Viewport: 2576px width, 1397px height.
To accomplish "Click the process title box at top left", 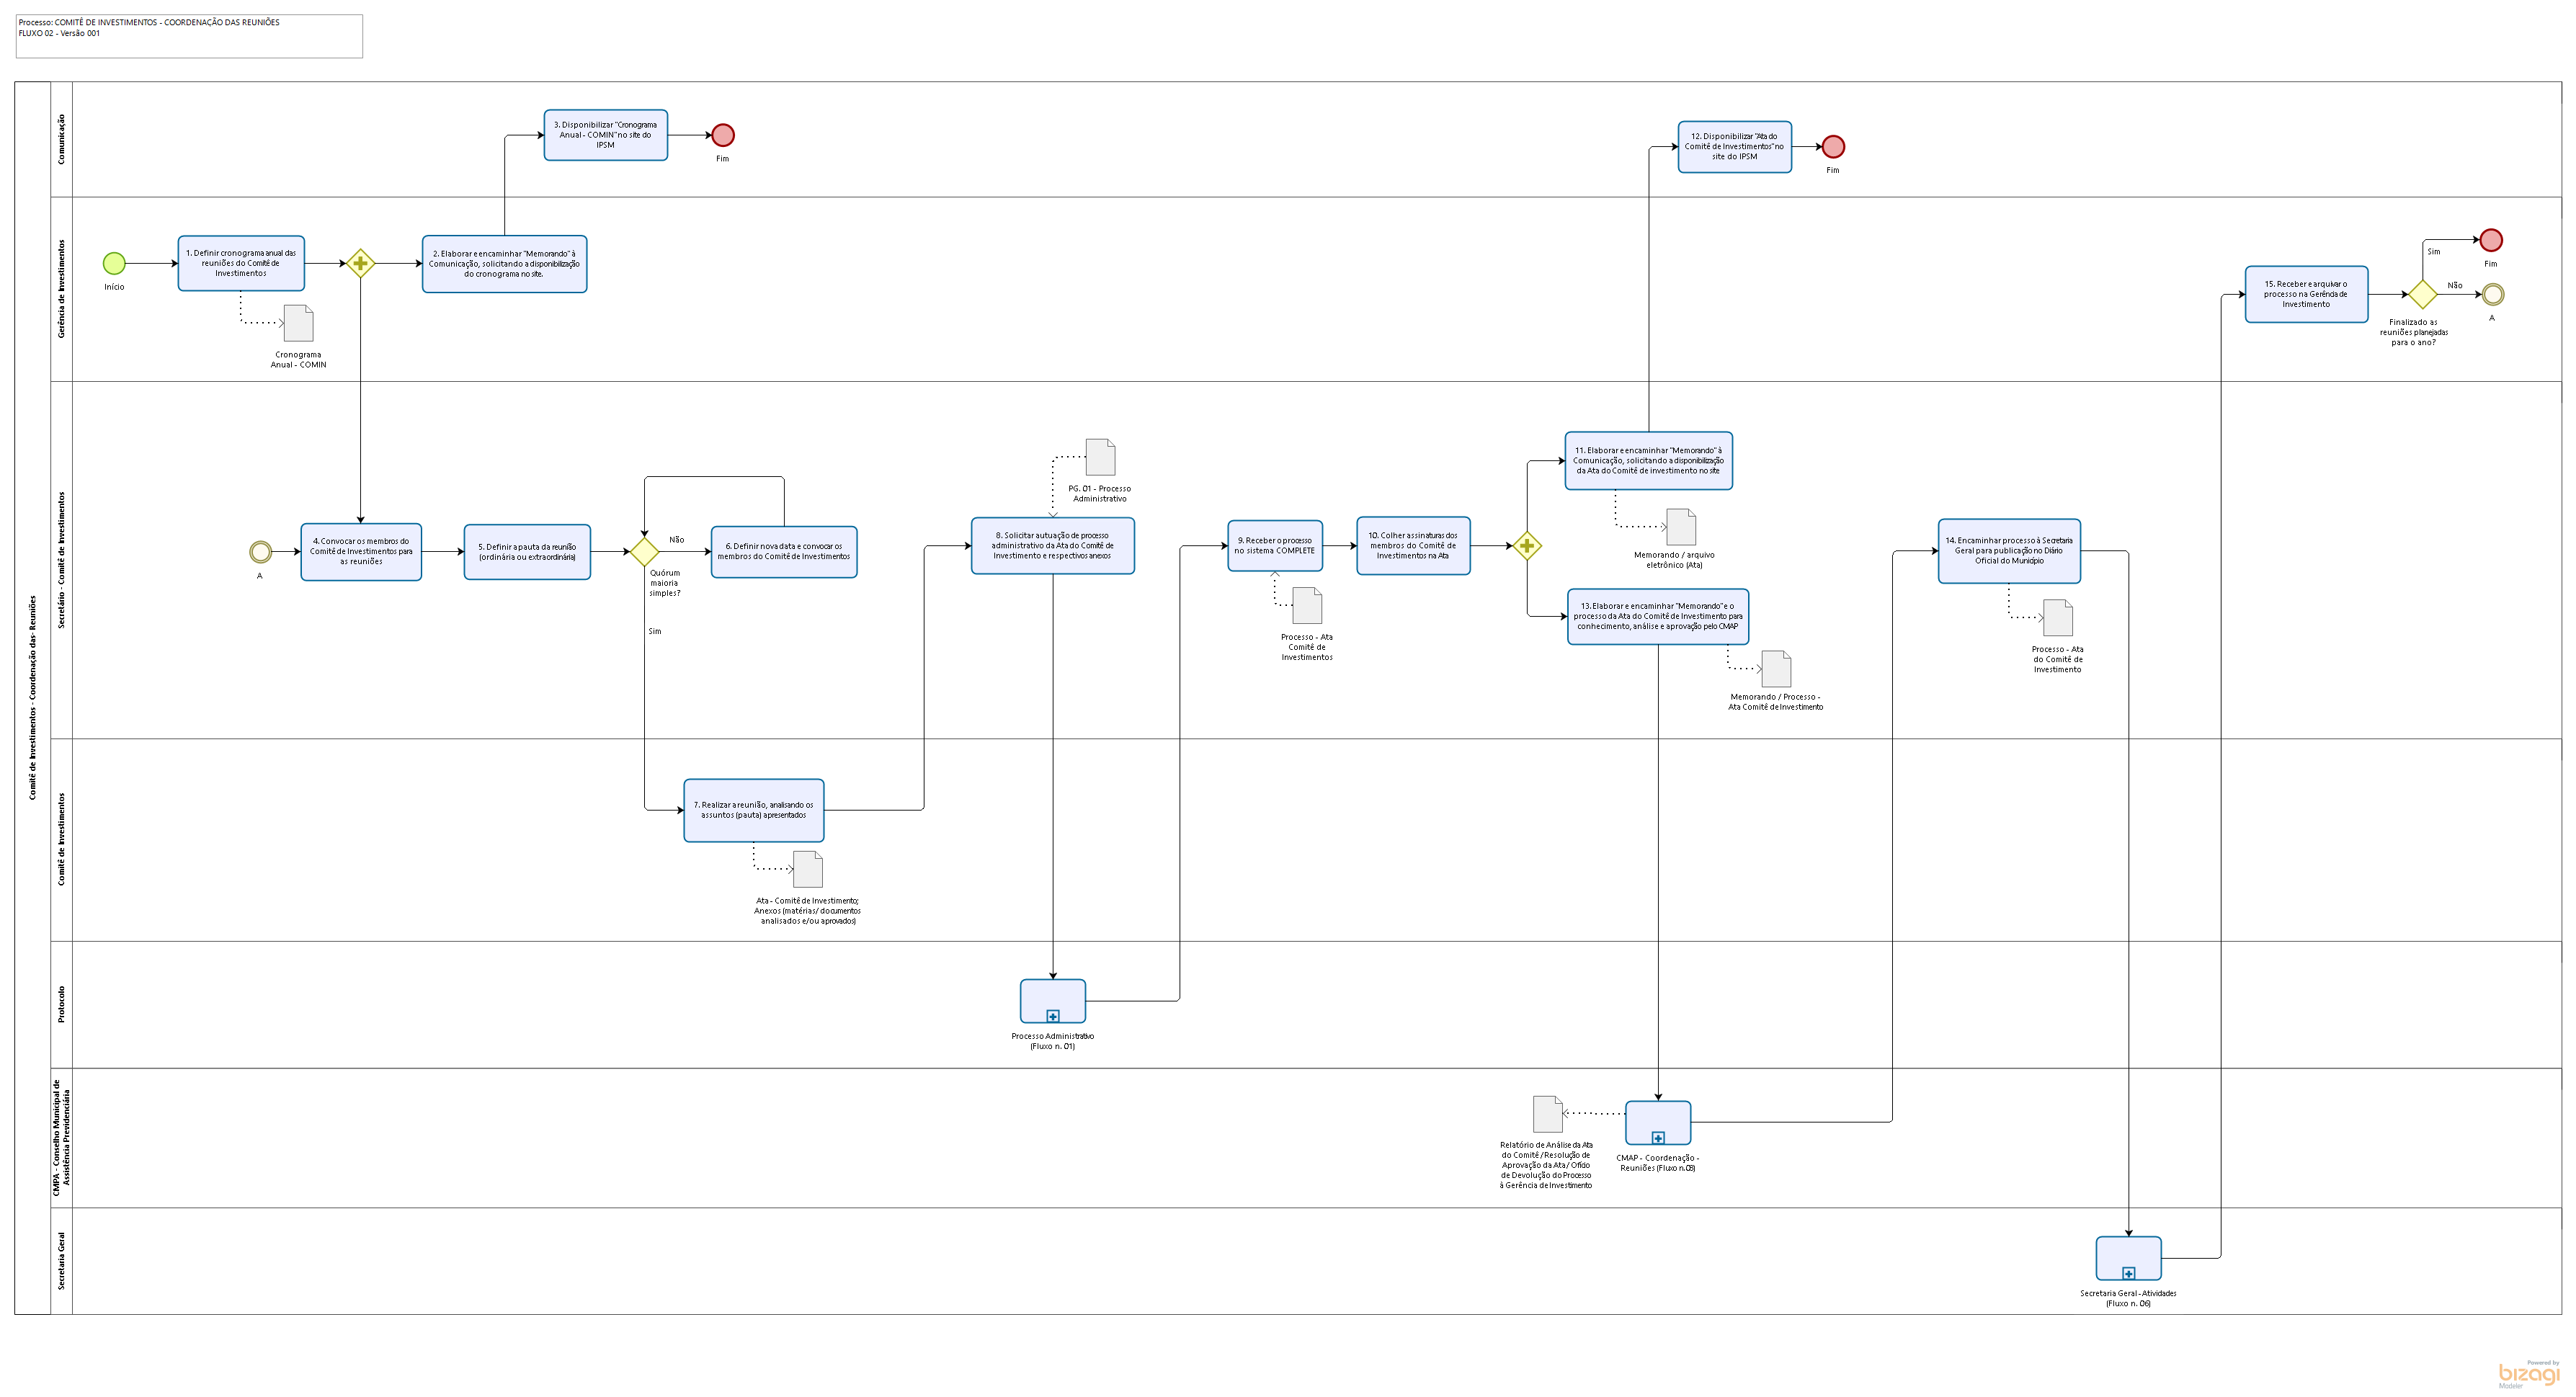I will [x=189, y=35].
